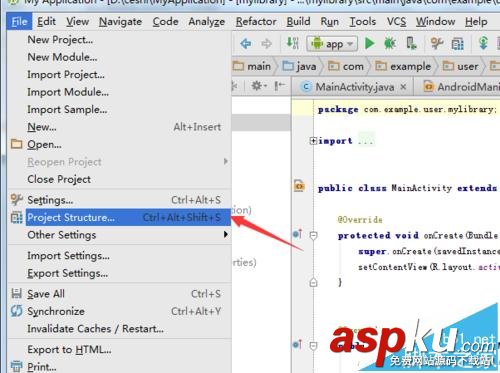The height and width of the screenshot is (373, 500).
Task: Click the toolbar Project Structure icon
Action: 457,44
